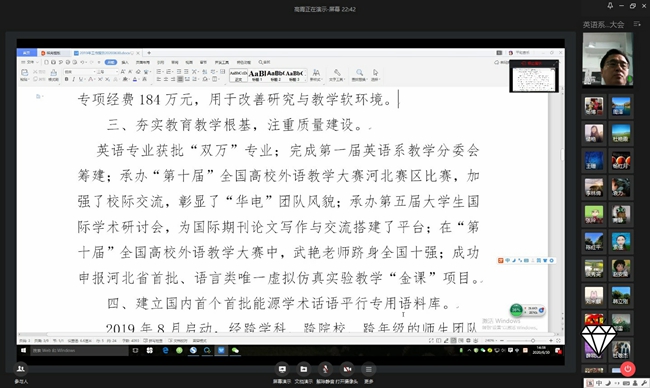Click the notification bell icon
The height and width of the screenshot is (388, 650).
coord(610,6)
